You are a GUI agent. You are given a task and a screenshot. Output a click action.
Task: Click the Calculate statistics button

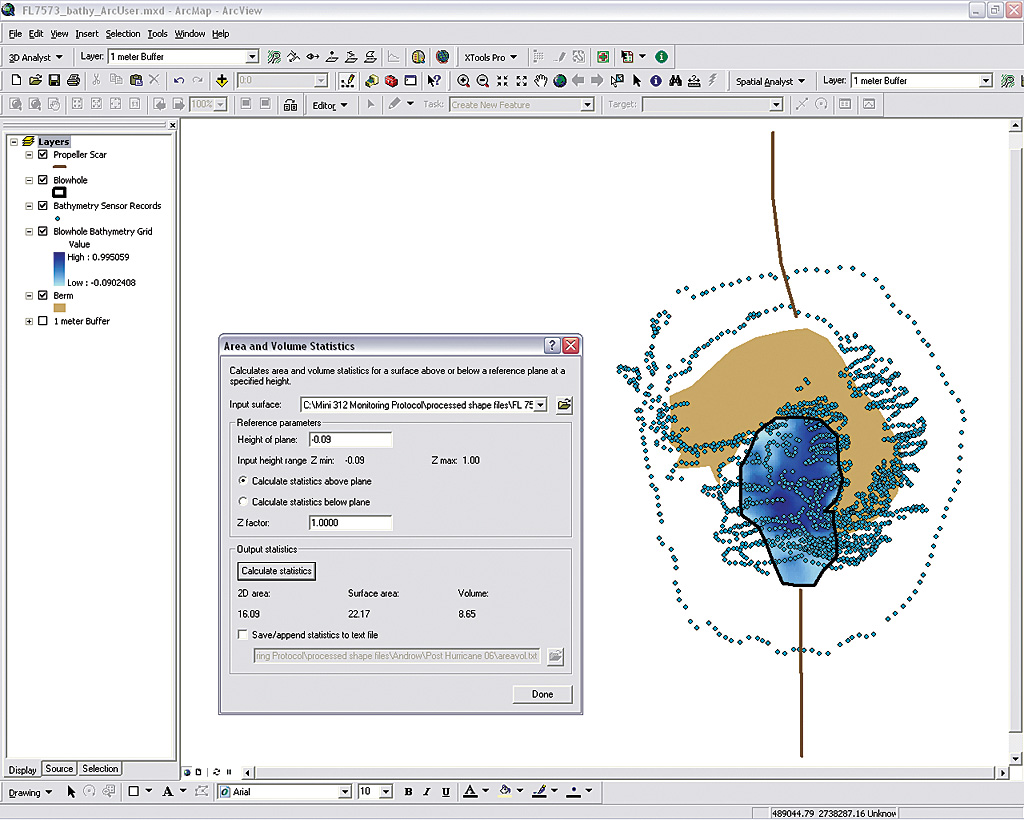pos(277,571)
